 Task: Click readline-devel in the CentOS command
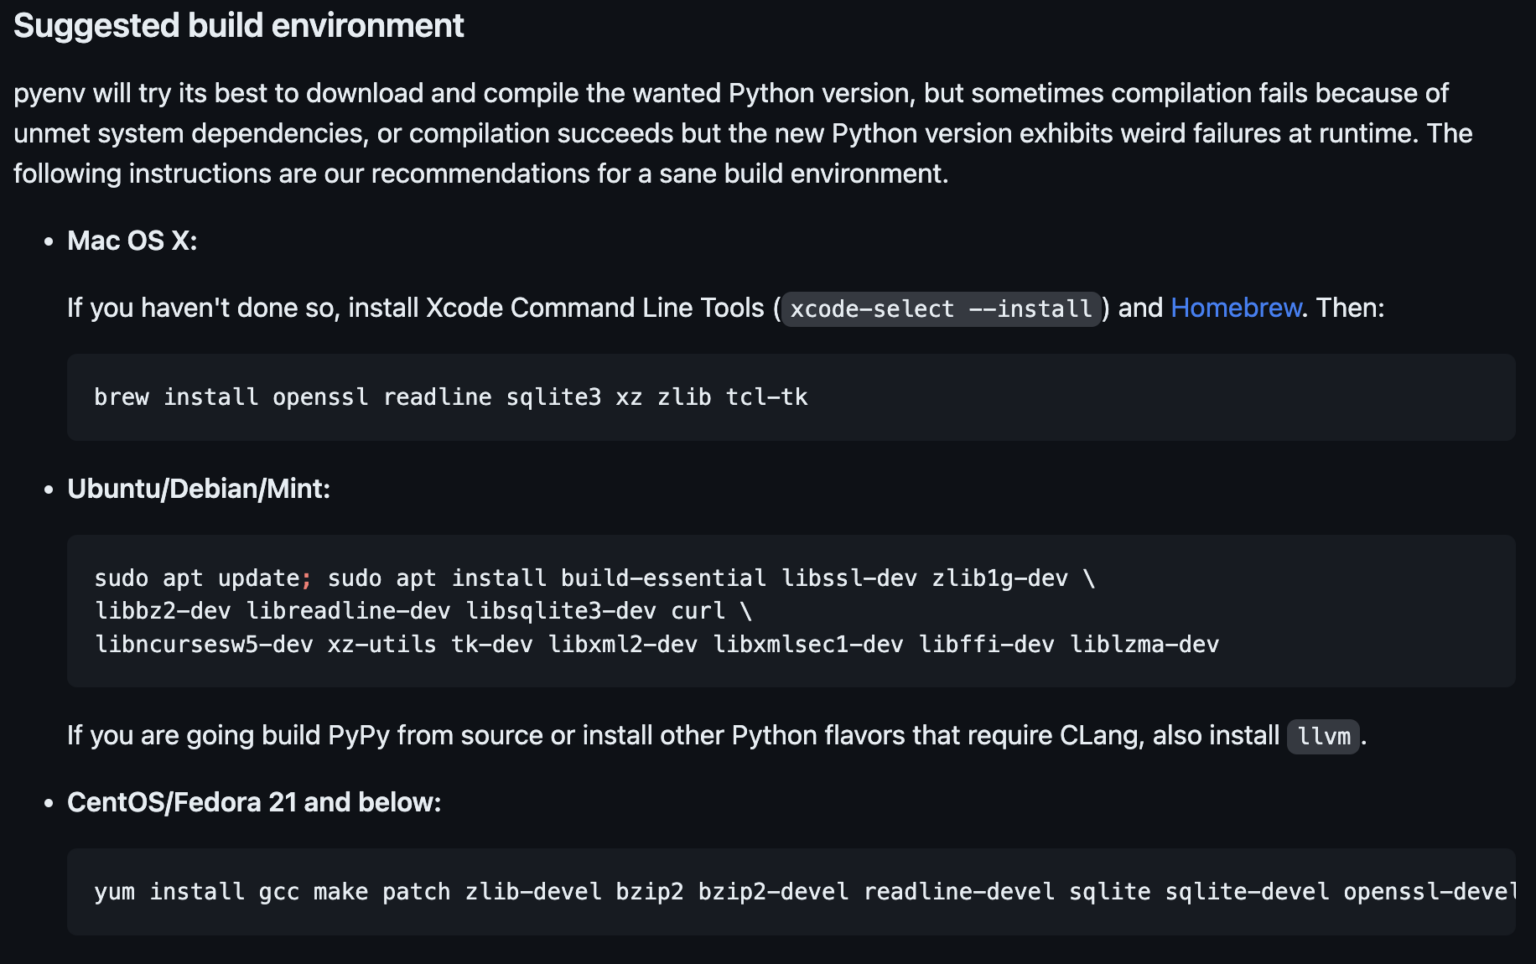(960, 891)
